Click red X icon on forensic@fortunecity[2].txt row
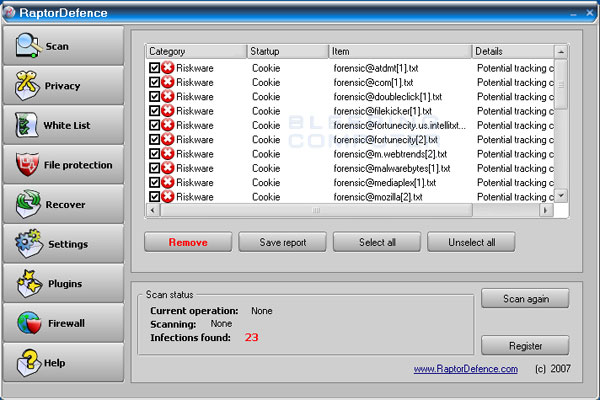This screenshot has height=400, width=600. click(168, 139)
